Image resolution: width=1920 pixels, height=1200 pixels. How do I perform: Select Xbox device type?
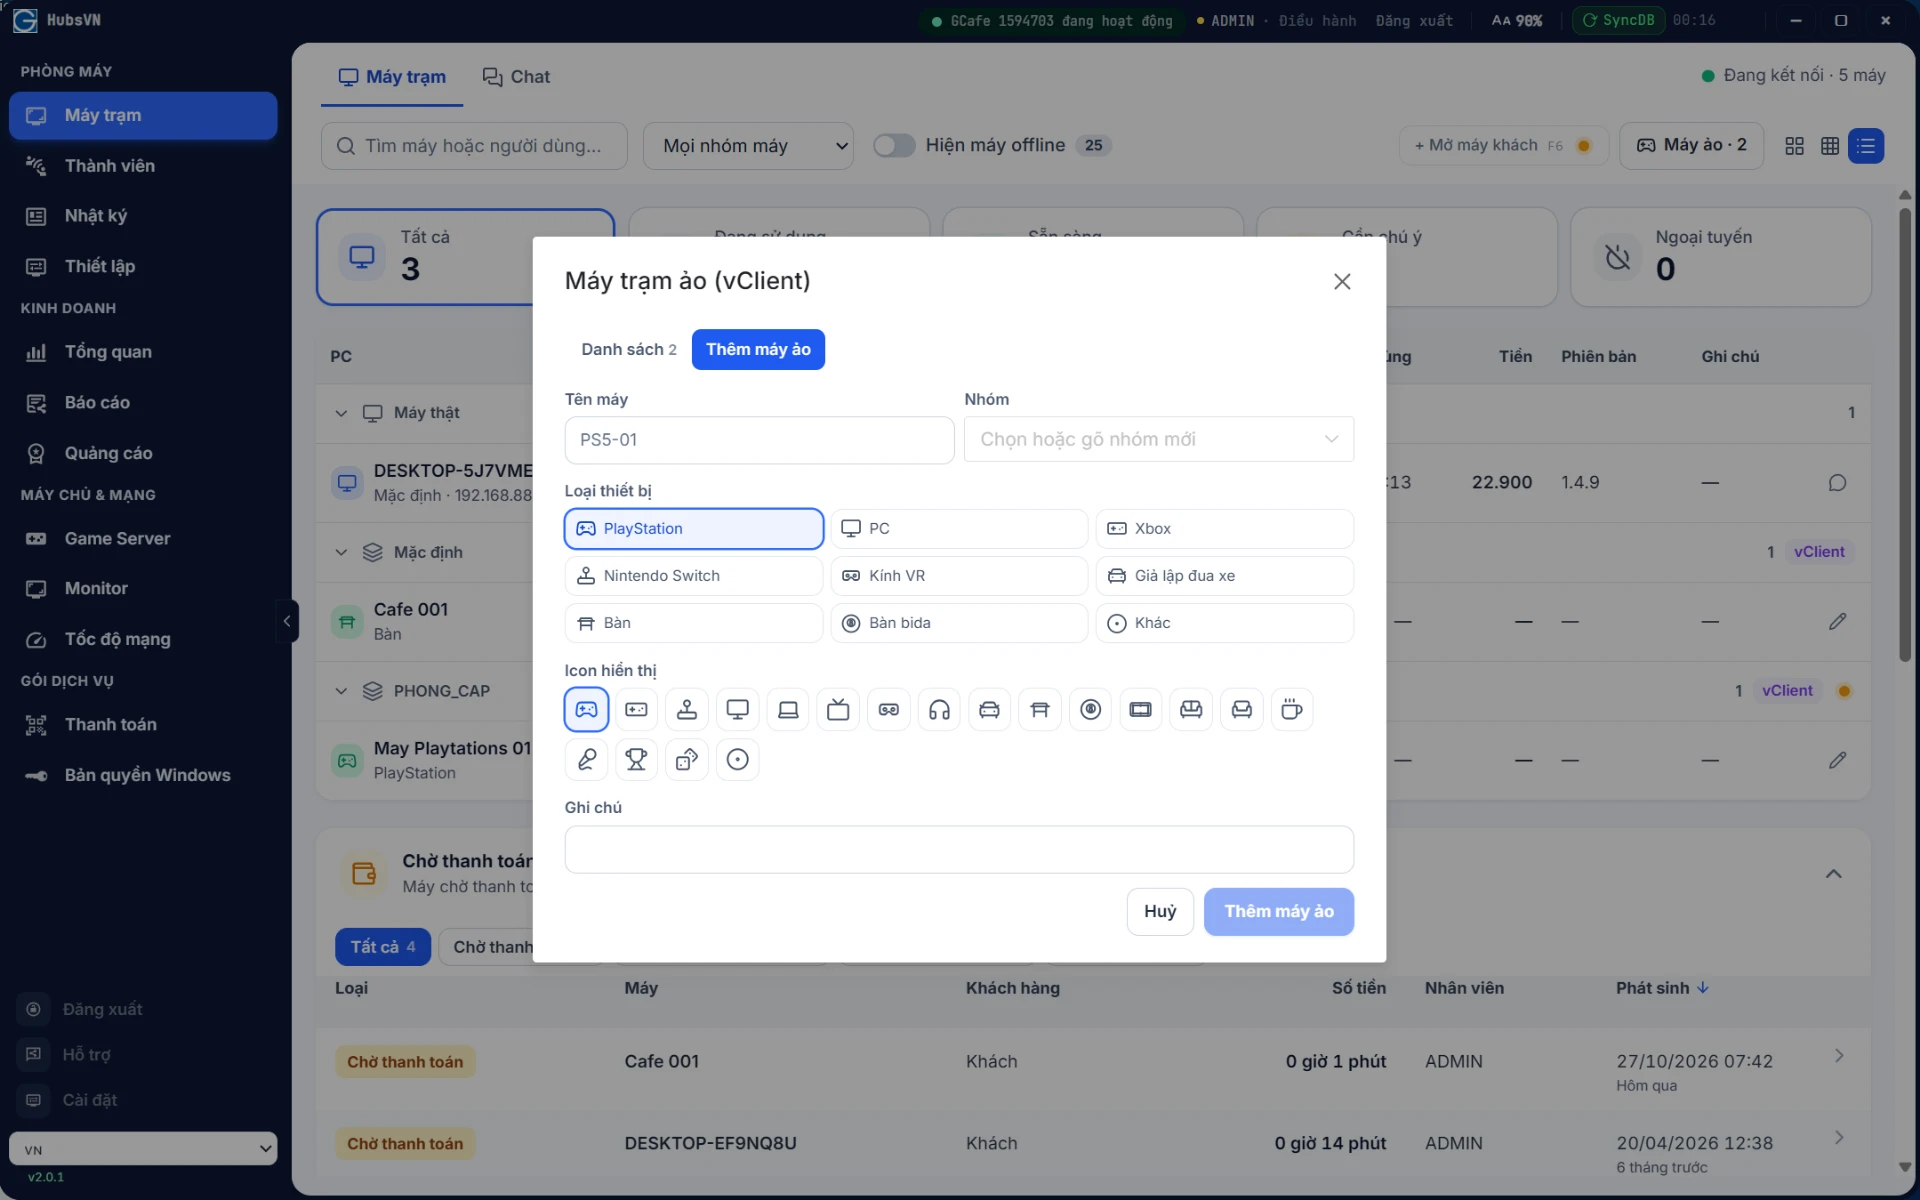pos(1225,529)
